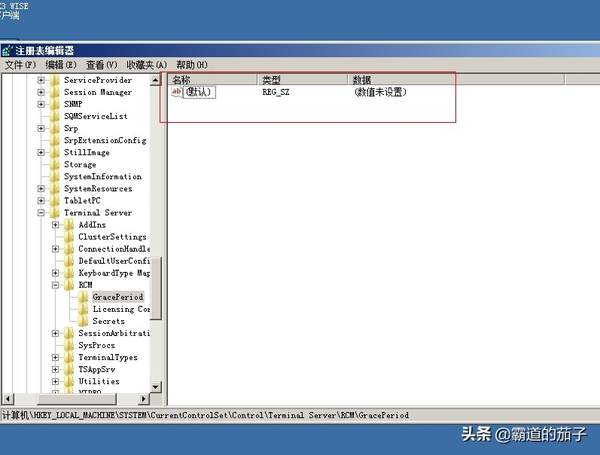Collapse the Terminal Server tree node
This screenshot has width=600, height=455.
click(x=41, y=213)
